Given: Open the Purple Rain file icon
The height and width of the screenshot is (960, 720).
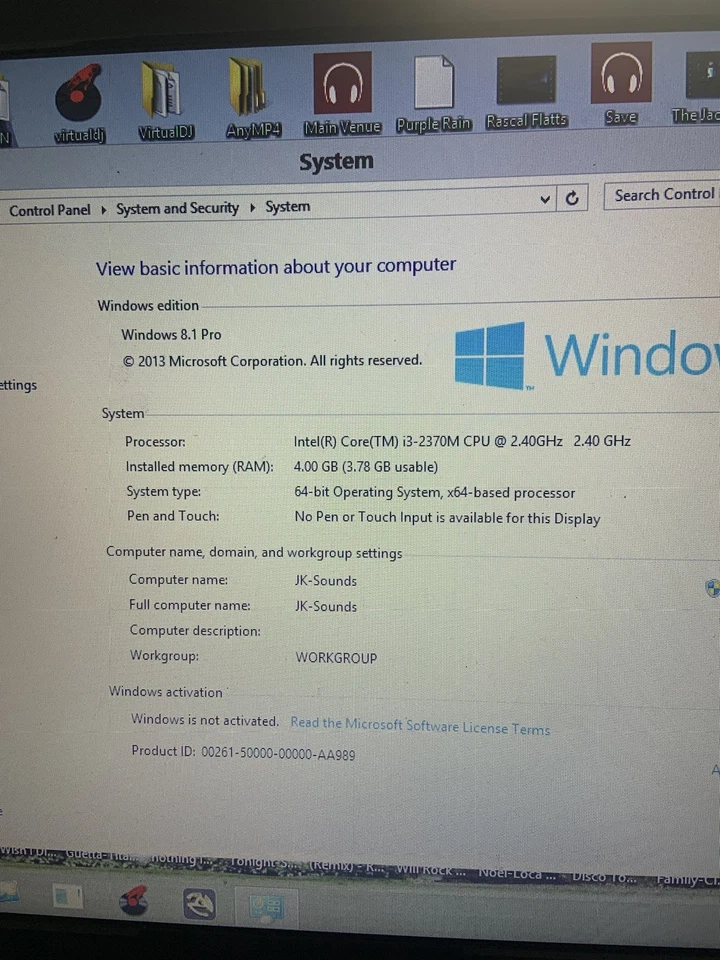Looking at the screenshot, I should (433, 92).
